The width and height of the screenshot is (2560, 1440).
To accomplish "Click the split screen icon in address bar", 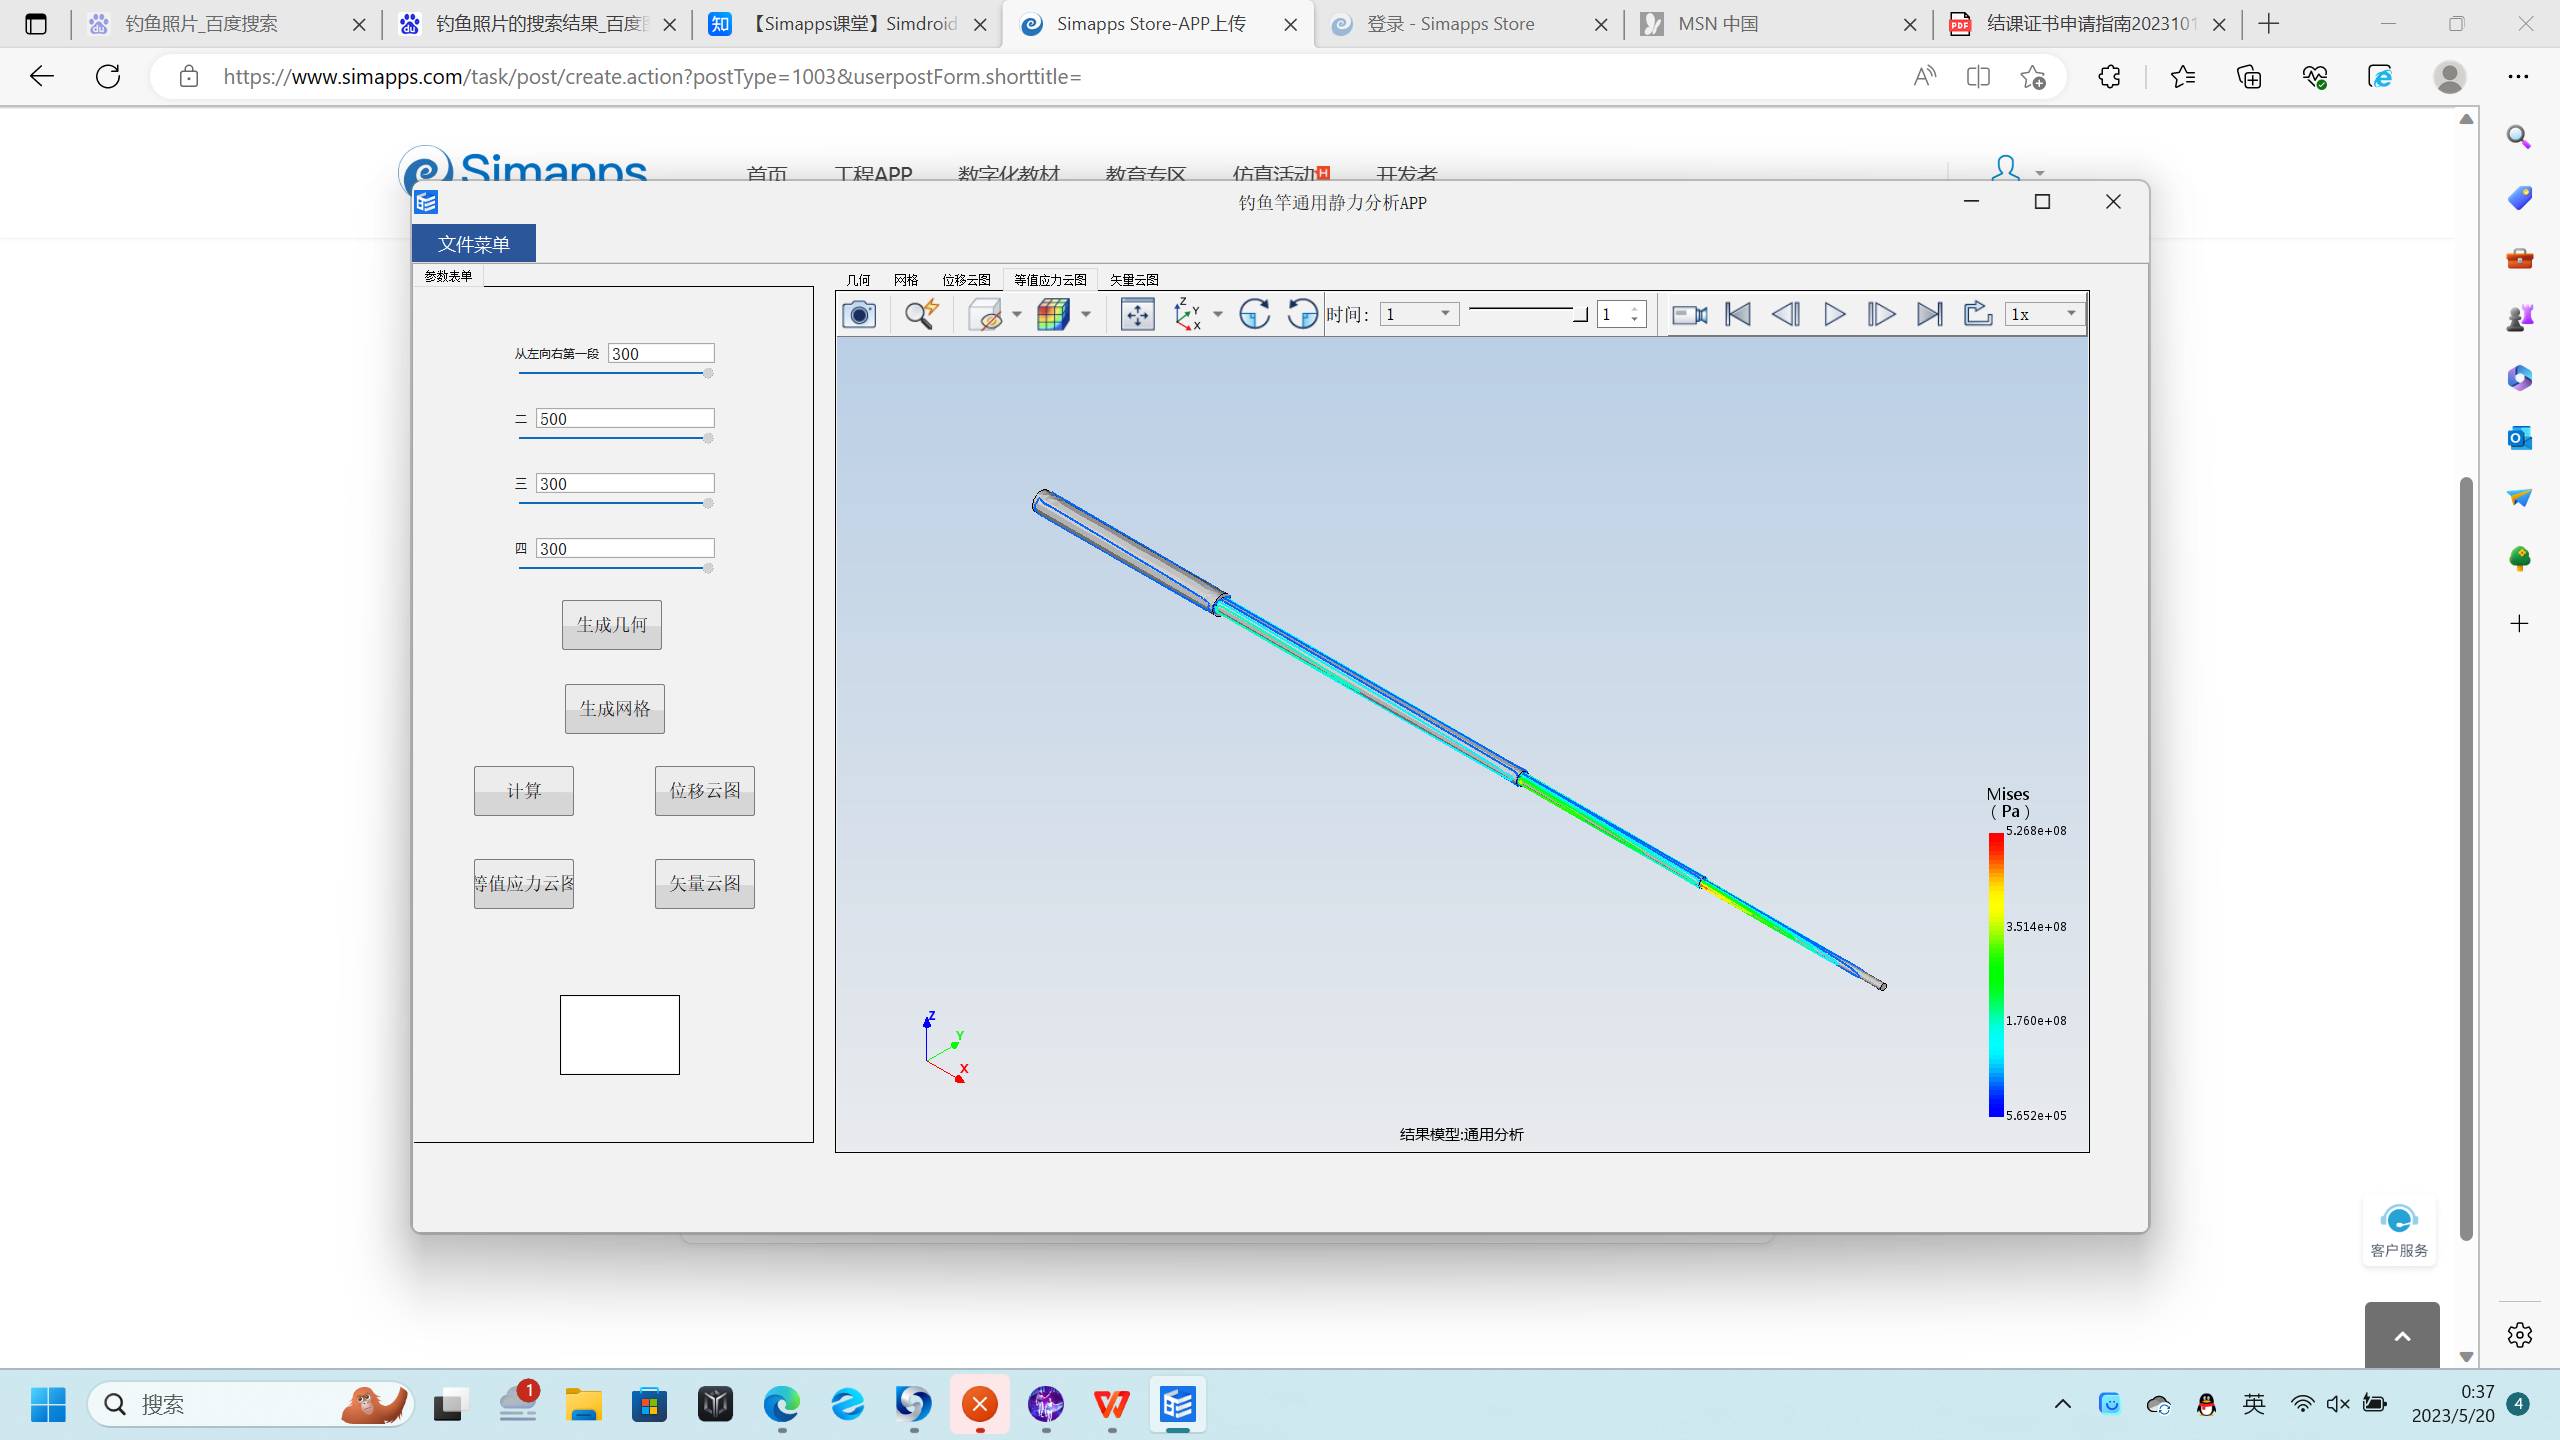I will pyautogui.click(x=1978, y=76).
